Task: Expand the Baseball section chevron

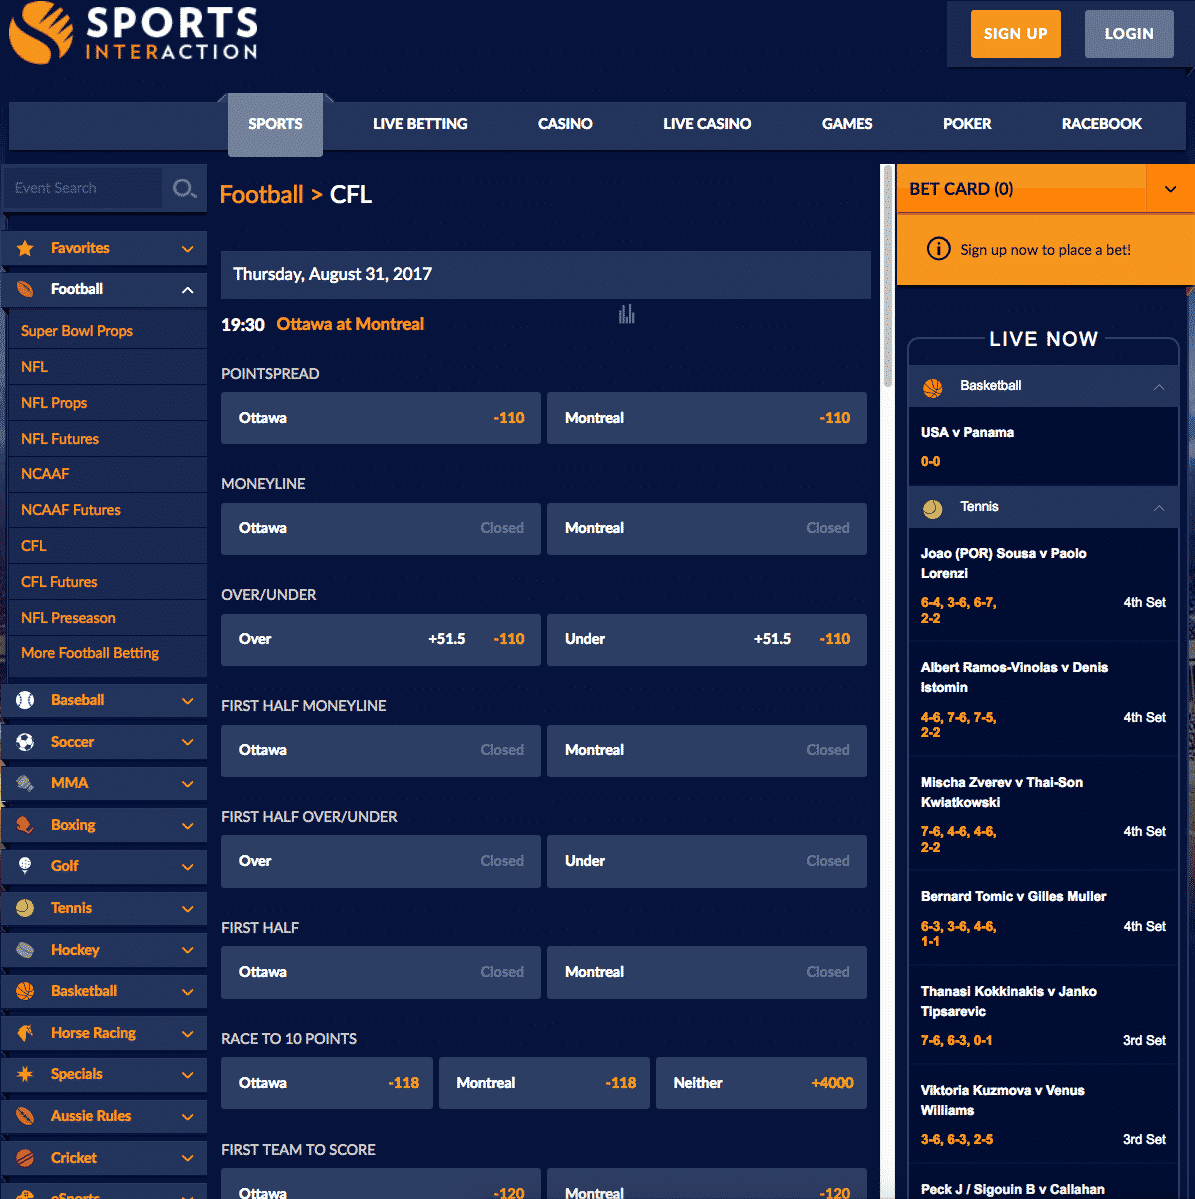Action: coord(187,700)
